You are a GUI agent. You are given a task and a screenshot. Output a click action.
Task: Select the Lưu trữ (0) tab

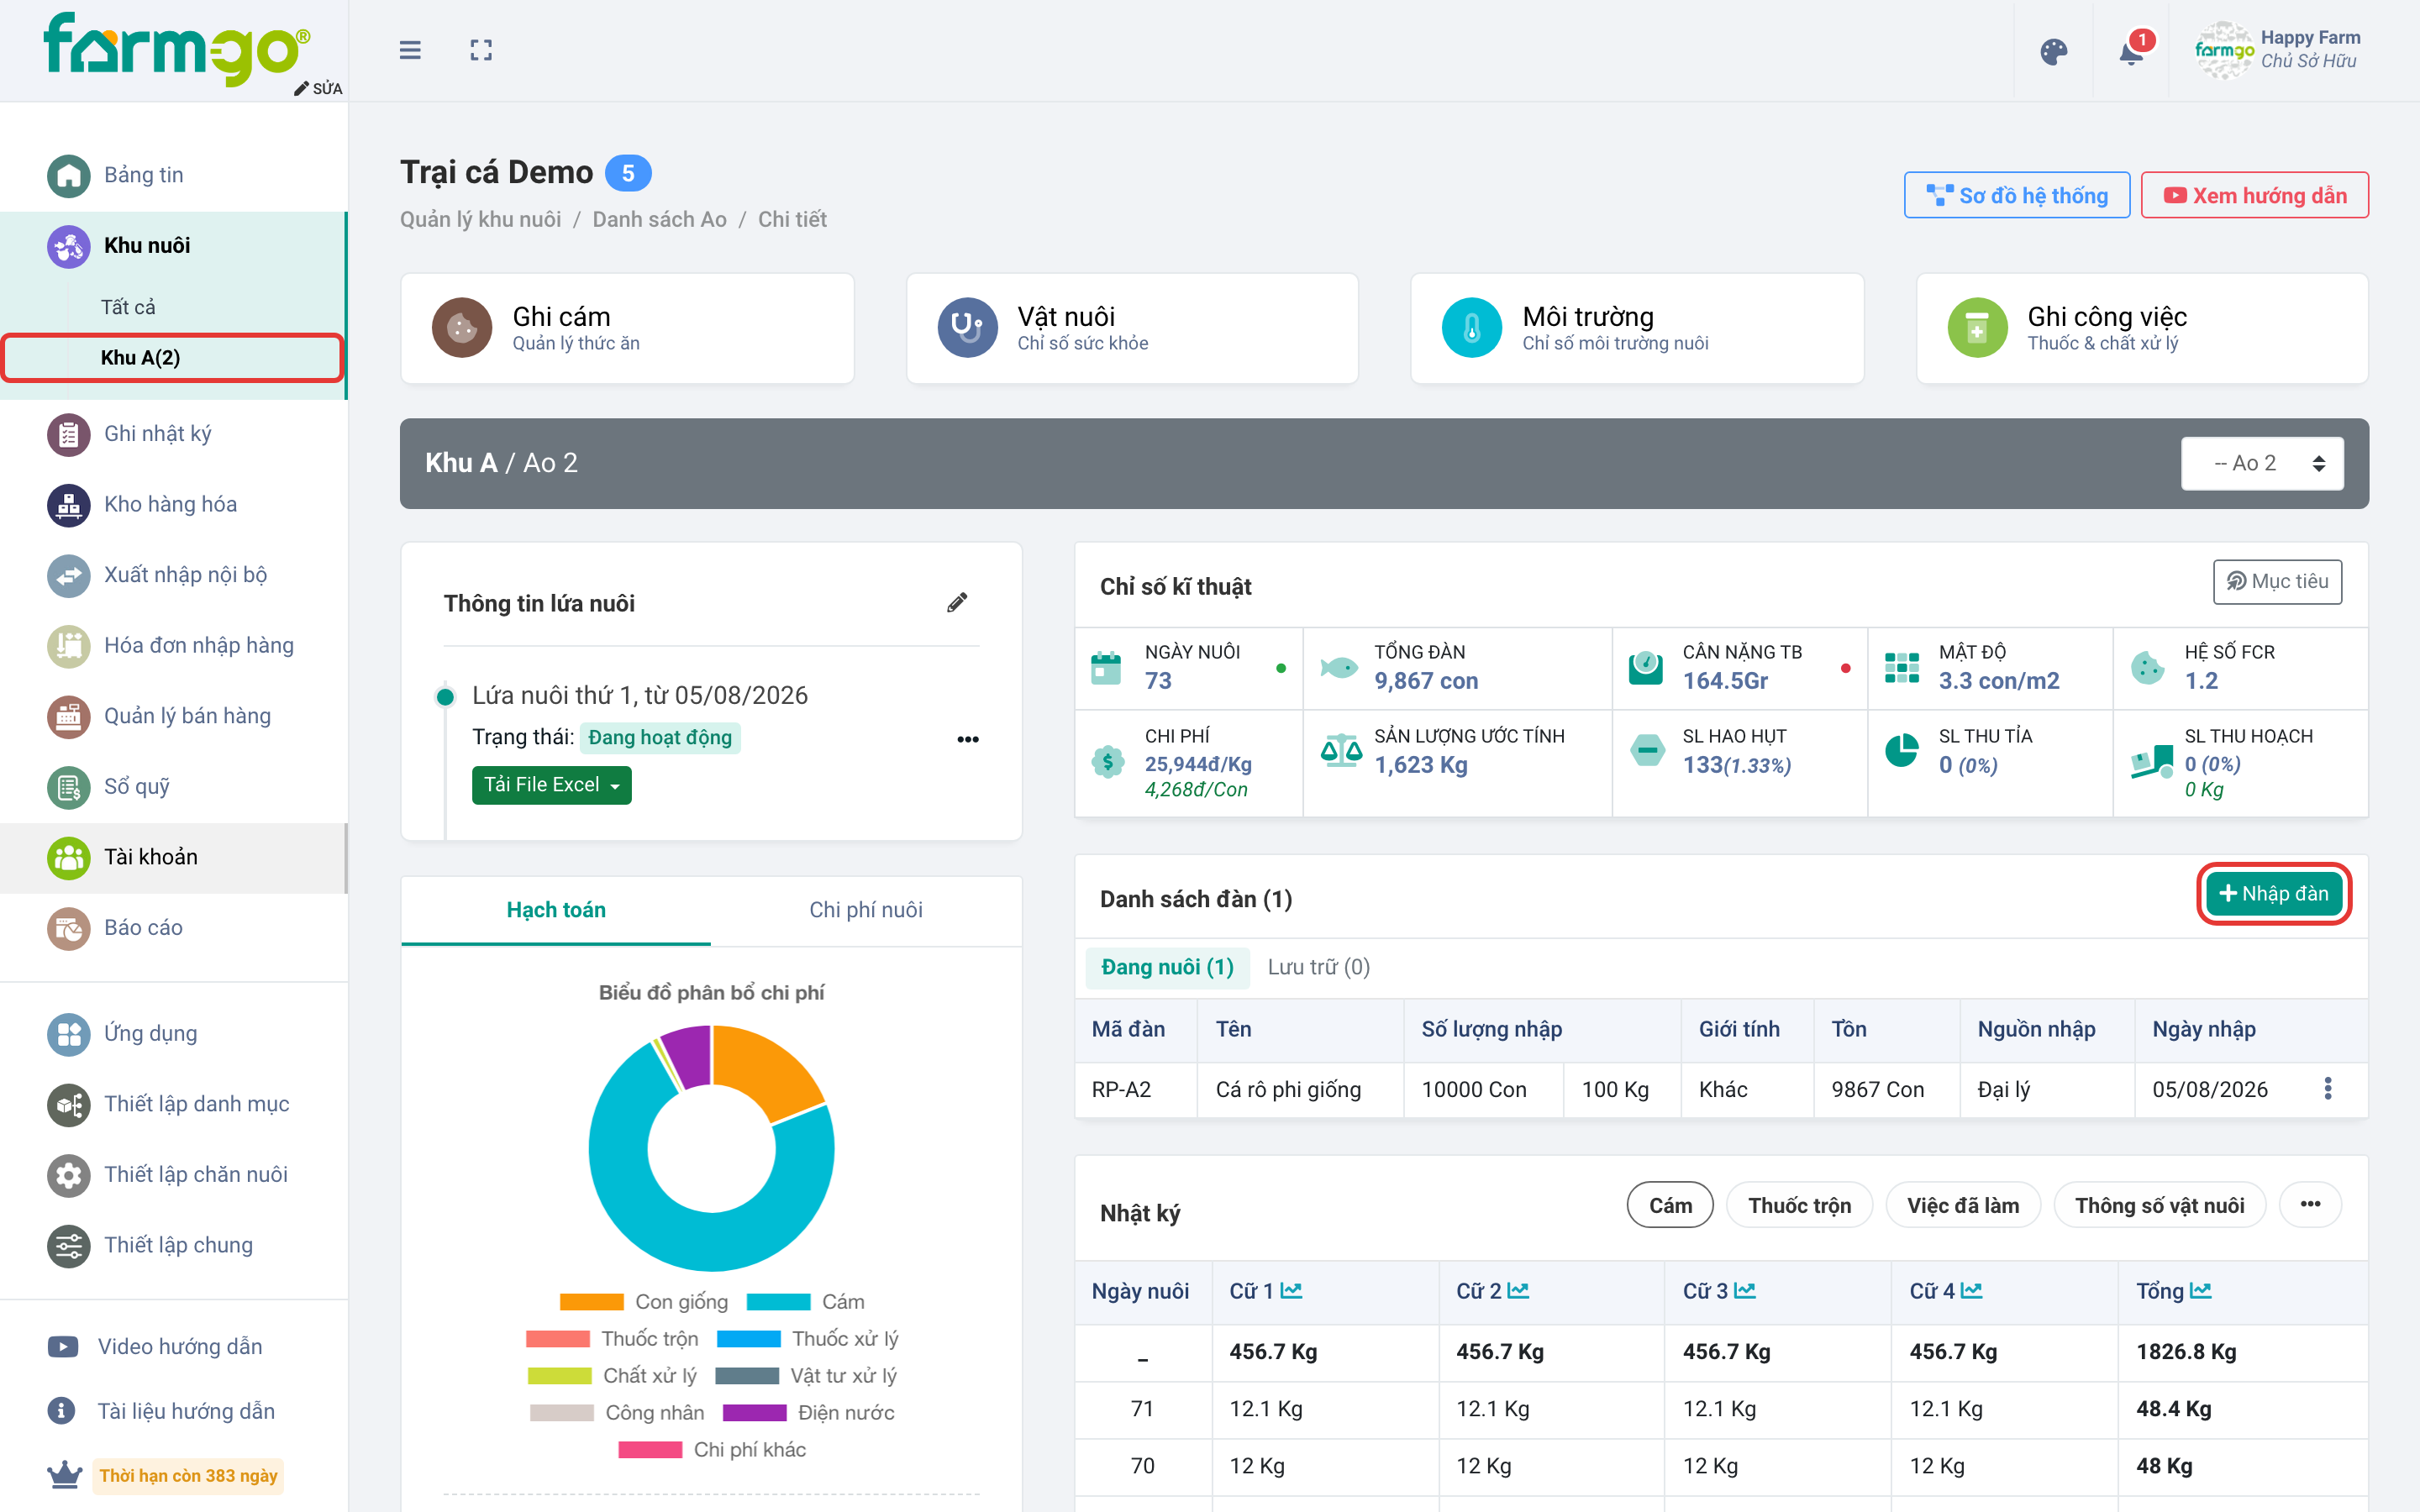pos(1318,967)
